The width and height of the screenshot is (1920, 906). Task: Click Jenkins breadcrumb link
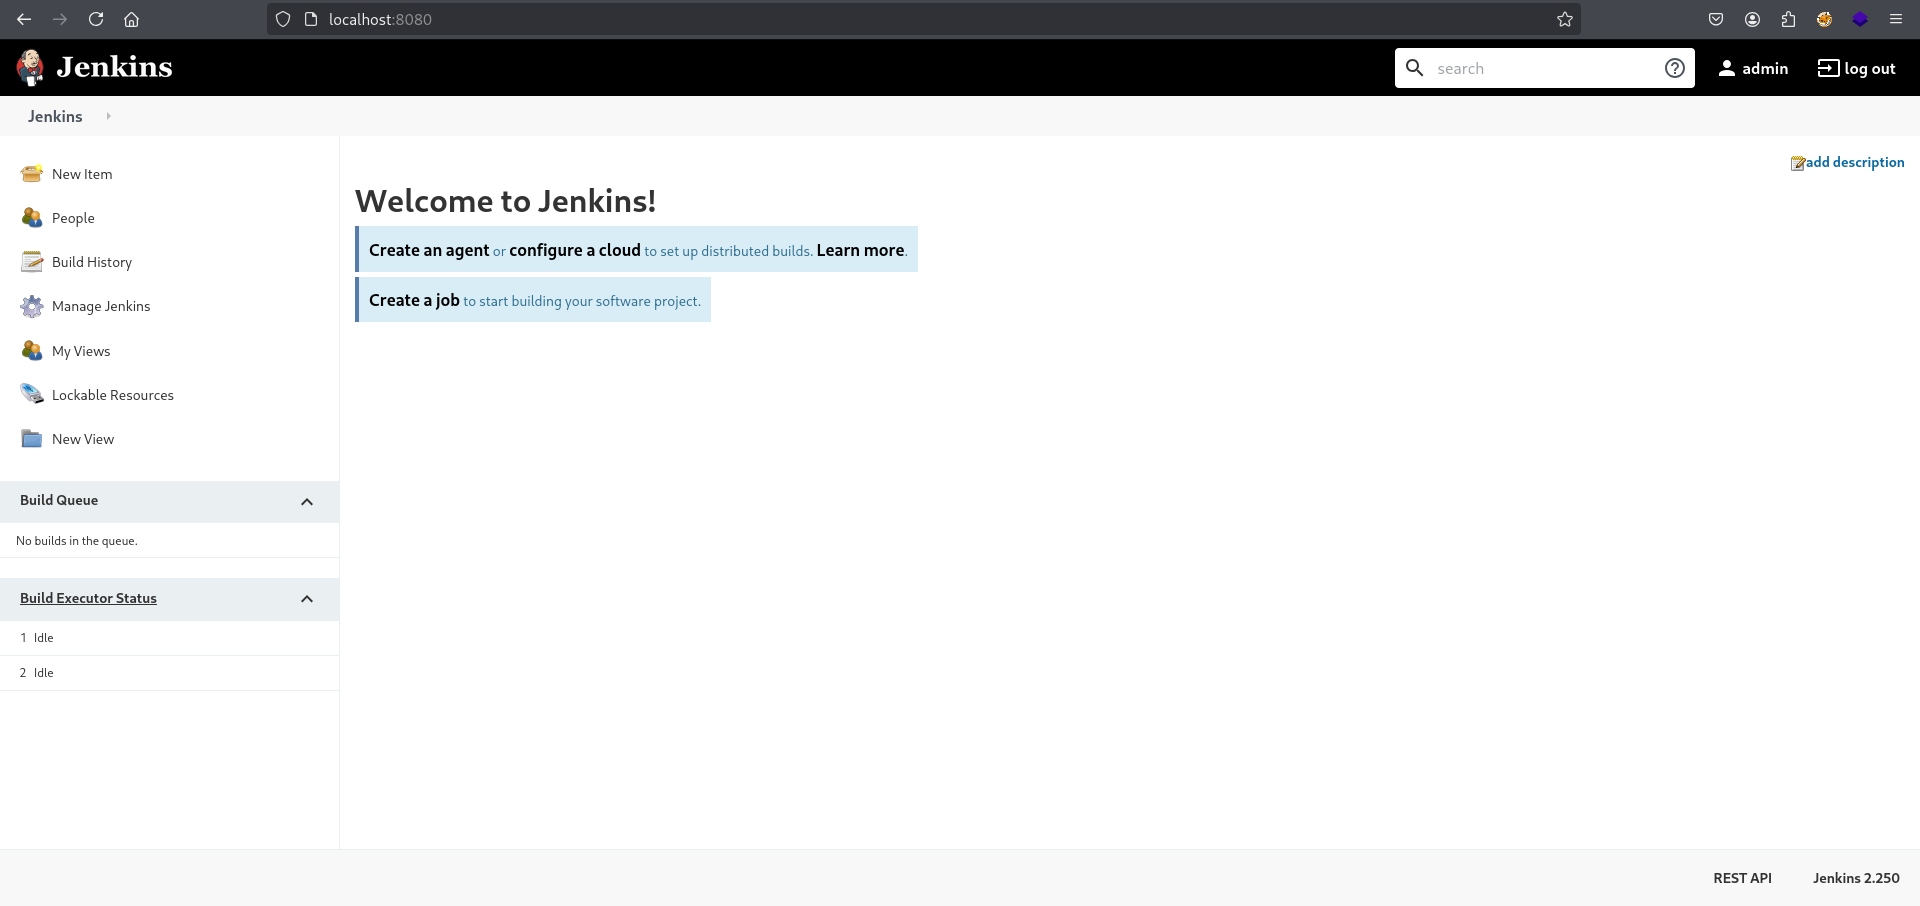[55, 116]
